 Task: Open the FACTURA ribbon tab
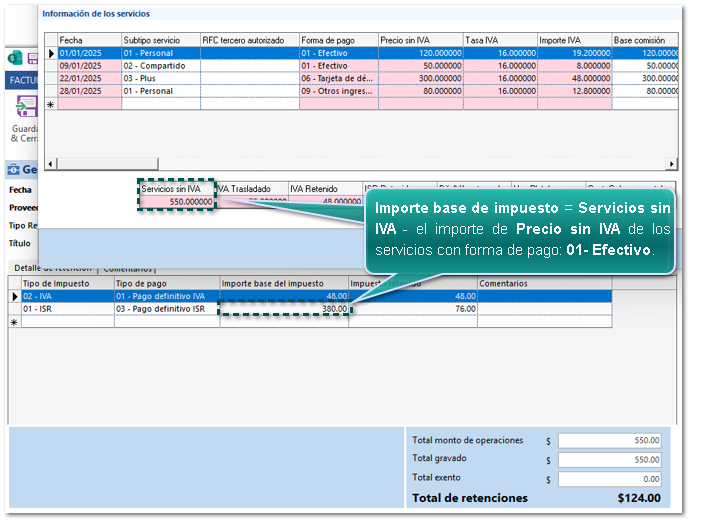(x=22, y=80)
